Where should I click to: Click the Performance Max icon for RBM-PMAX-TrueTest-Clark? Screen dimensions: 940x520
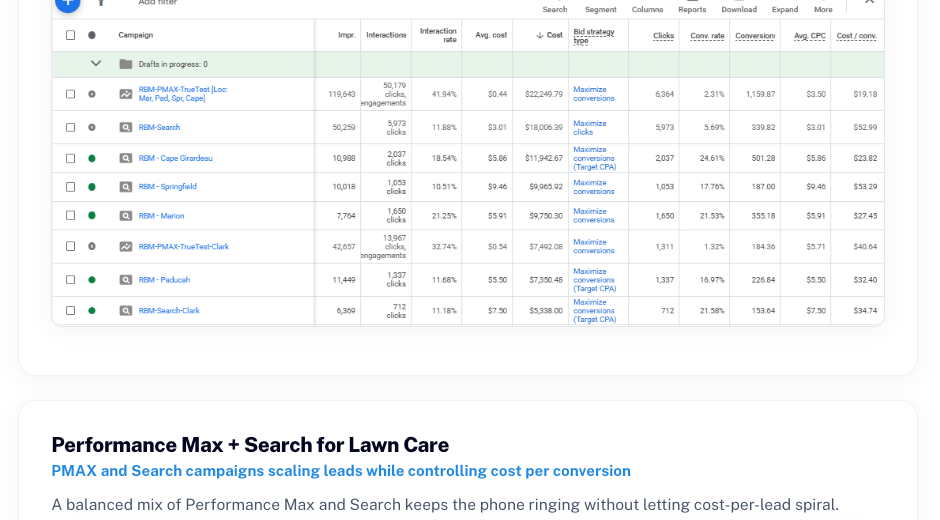pyautogui.click(x=125, y=247)
